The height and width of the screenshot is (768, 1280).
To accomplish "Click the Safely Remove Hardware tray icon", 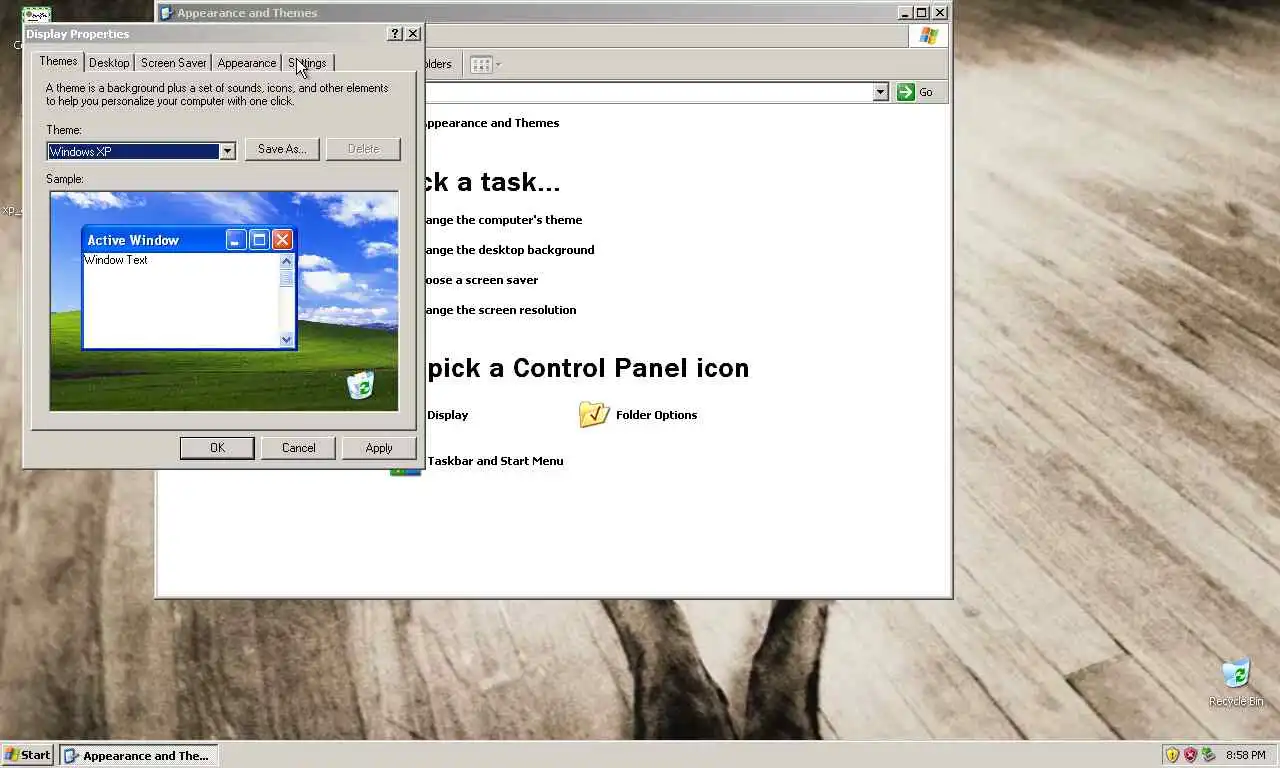I will click(1208, 755).
